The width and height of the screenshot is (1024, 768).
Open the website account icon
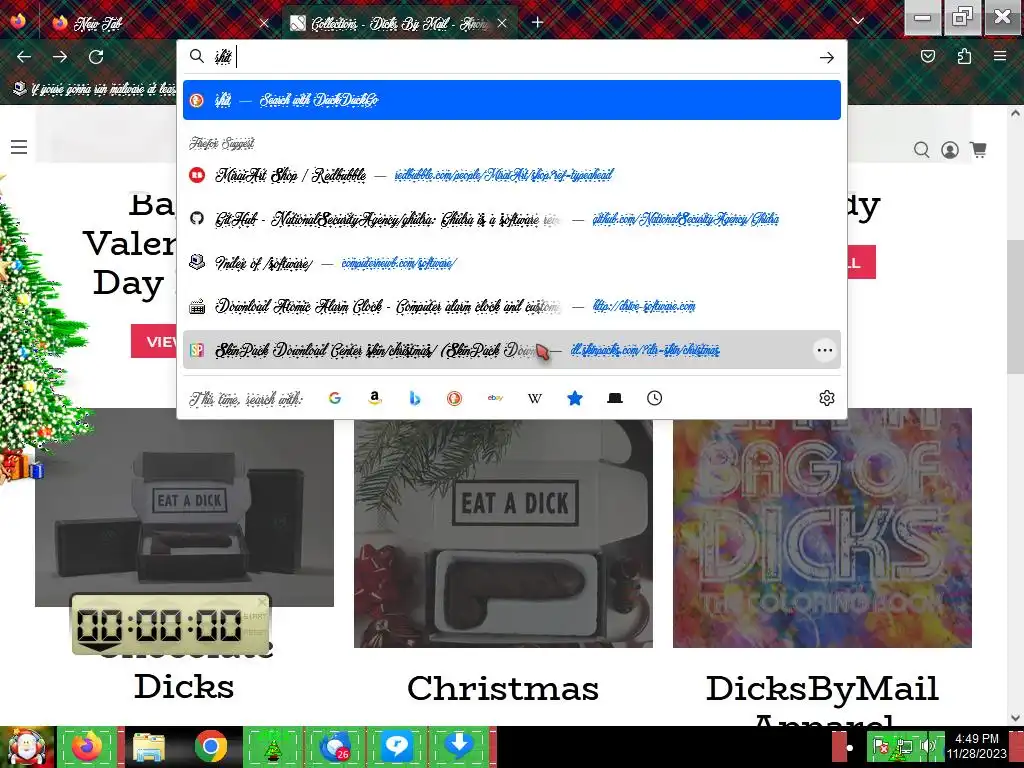coord(950,150)
